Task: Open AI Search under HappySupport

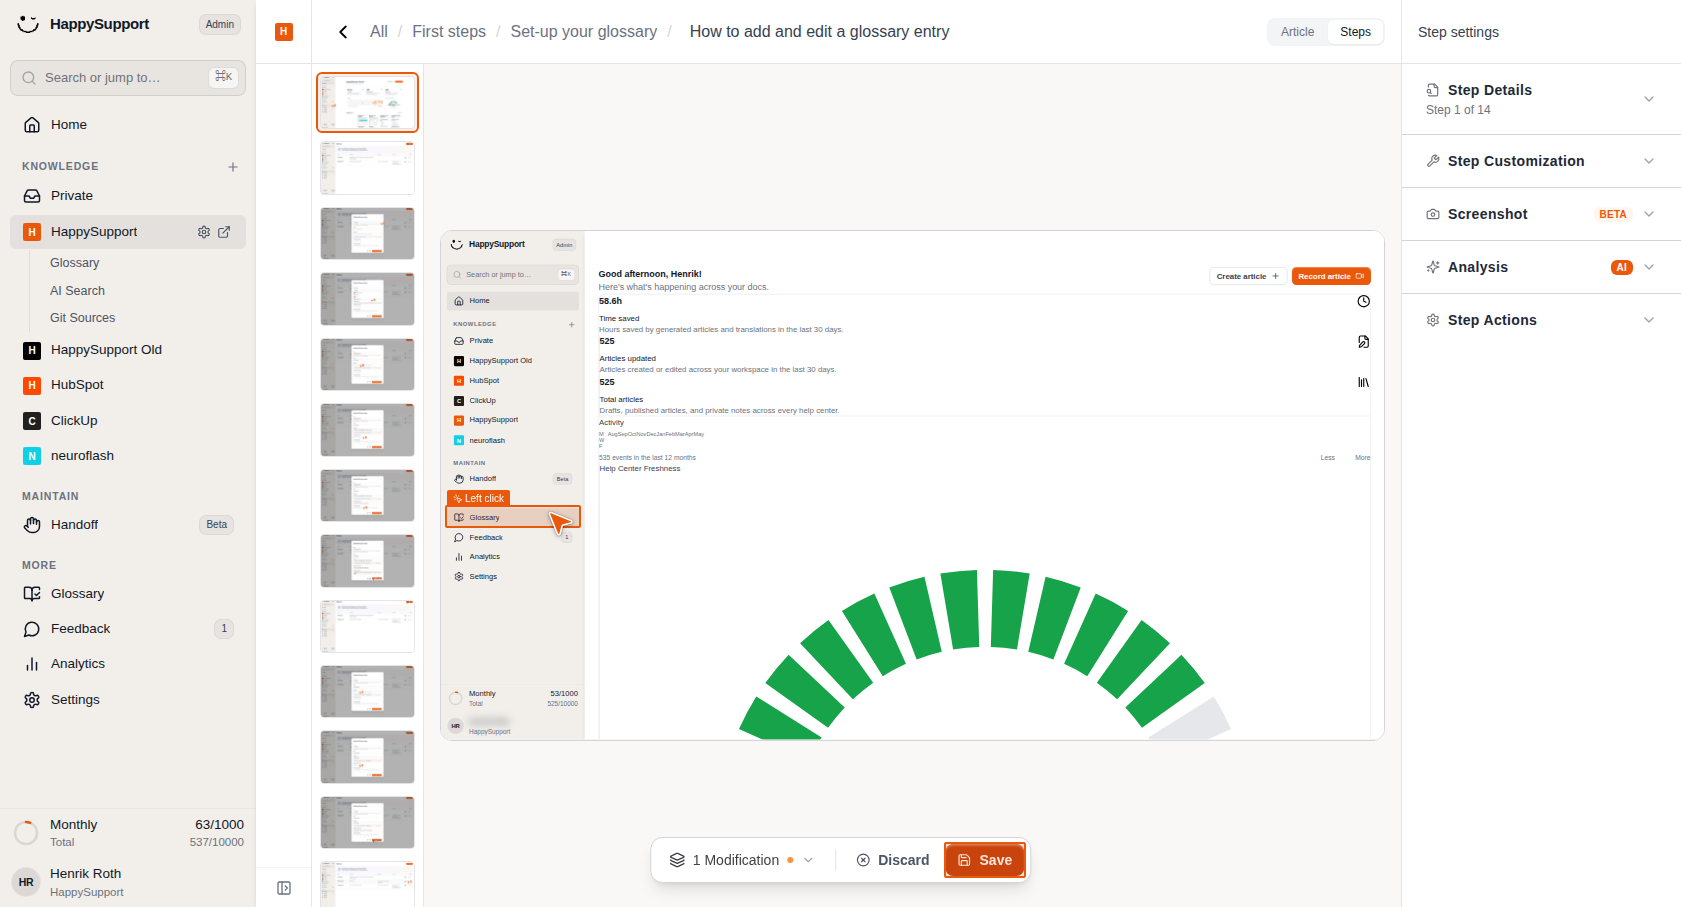Action: [x=77, y=291]
